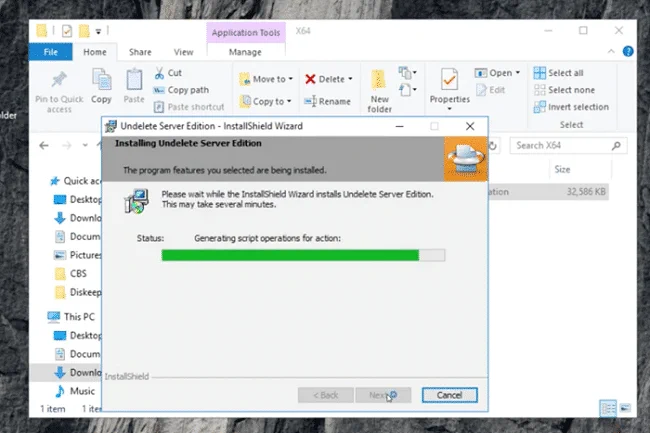Image resolution: width=650 pixels, height=433 pixels.
Task: Open Downloads under This PC
Action: coord(78,373)
